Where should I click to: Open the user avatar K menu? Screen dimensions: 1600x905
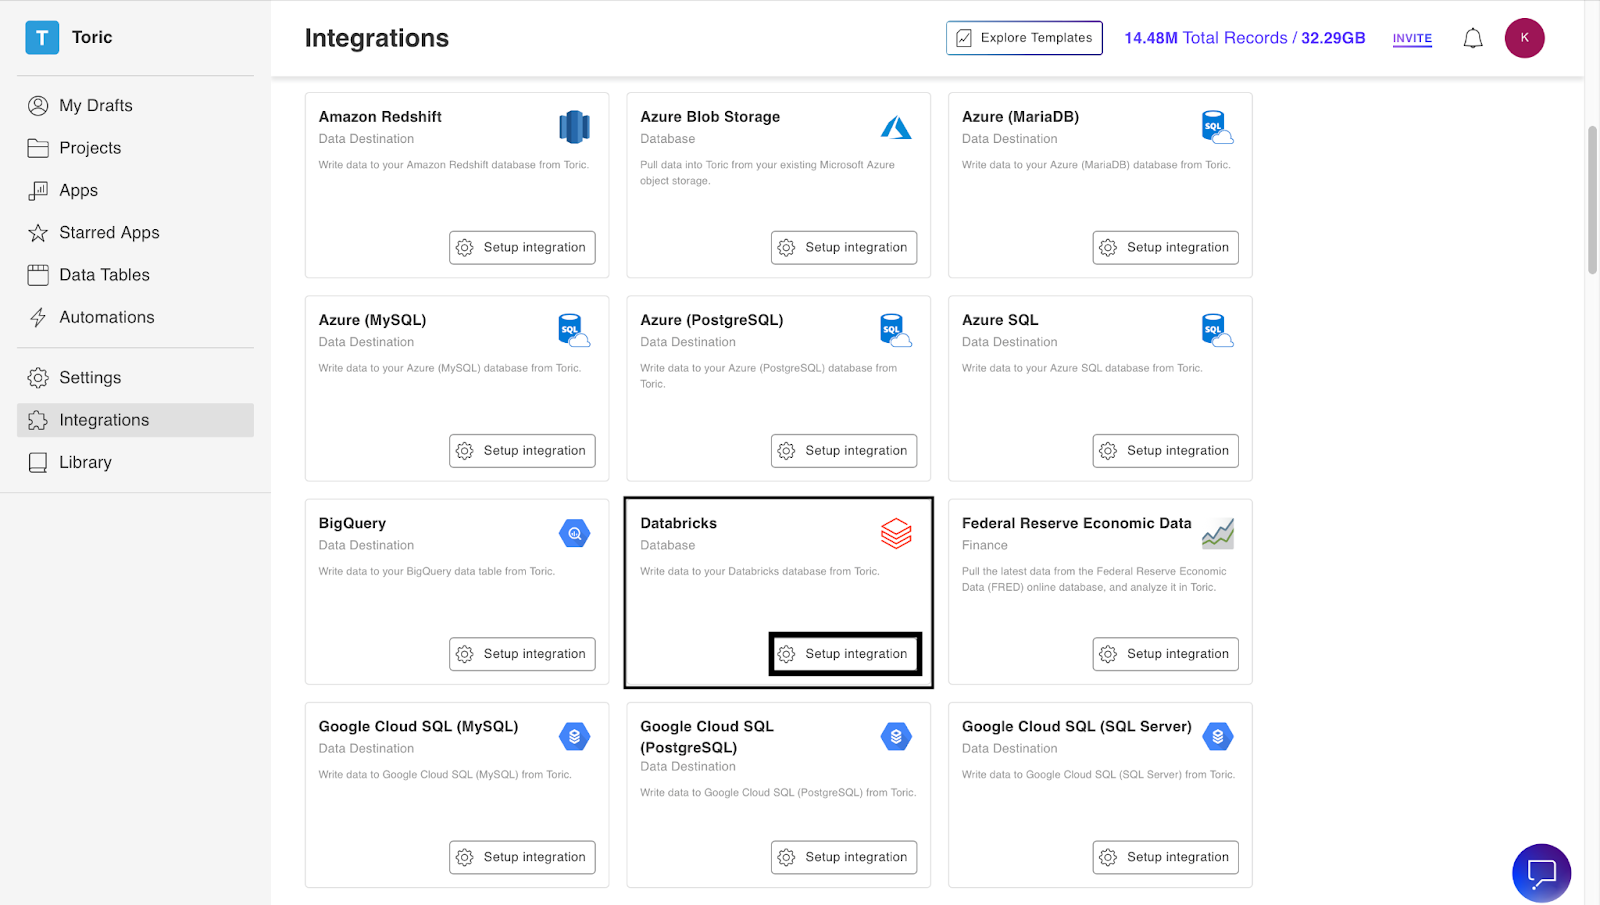point(1524,38)
